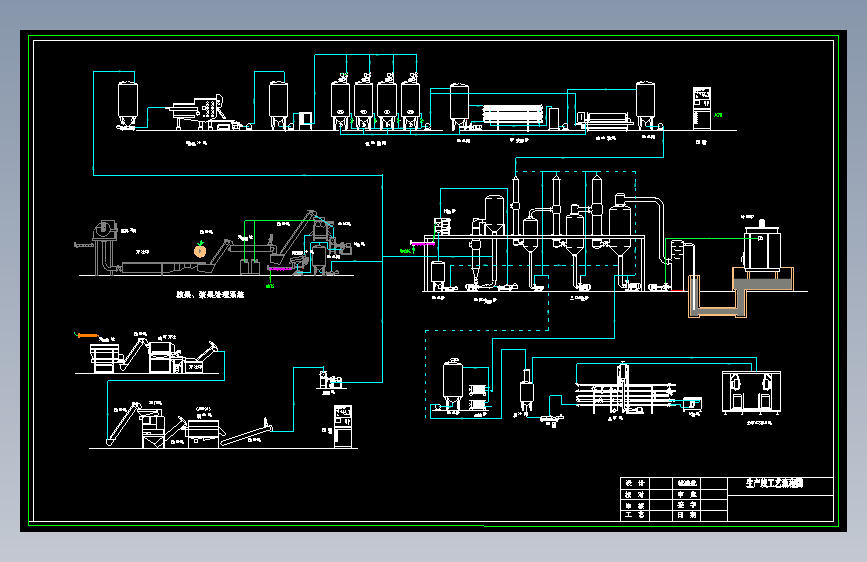Viewport: 867px width, 562px height.
Task: Click the section caption under the fruit washing line
Action: (x=210, y=295)
